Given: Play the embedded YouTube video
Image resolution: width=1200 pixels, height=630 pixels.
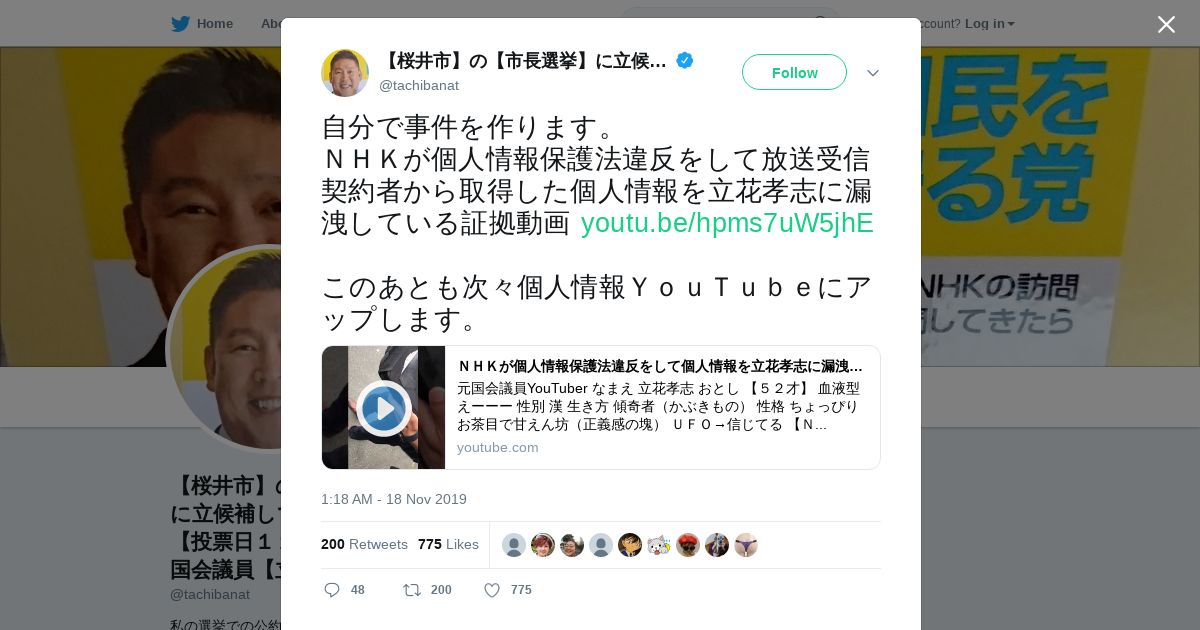Looking at the screenshot, I should coord(384,408).
